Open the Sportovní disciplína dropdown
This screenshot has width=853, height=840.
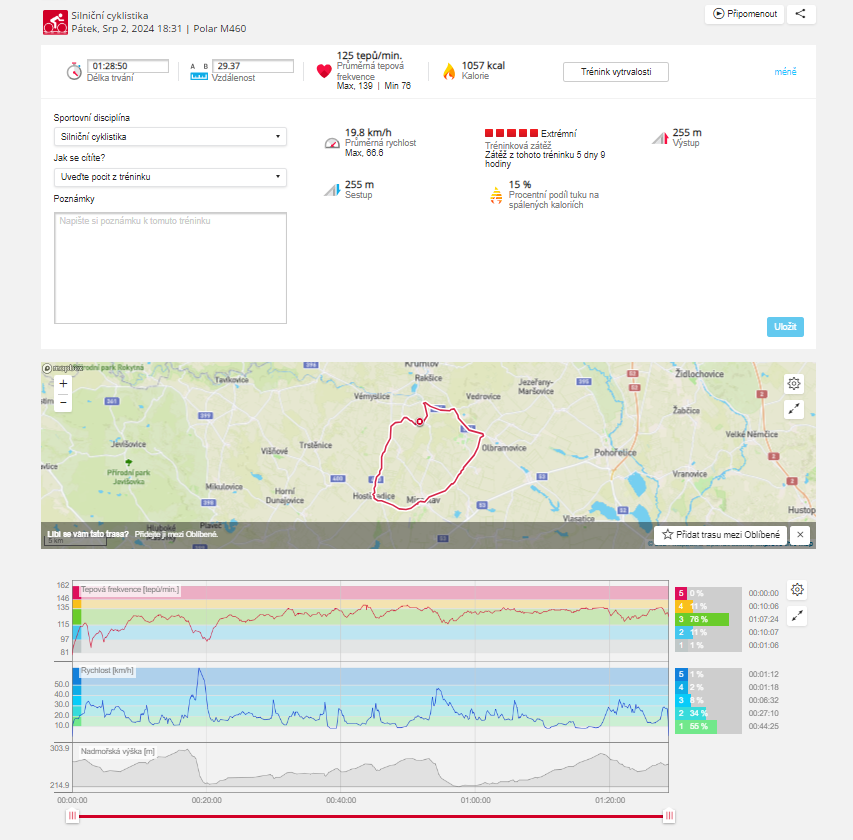coord(170,137)
